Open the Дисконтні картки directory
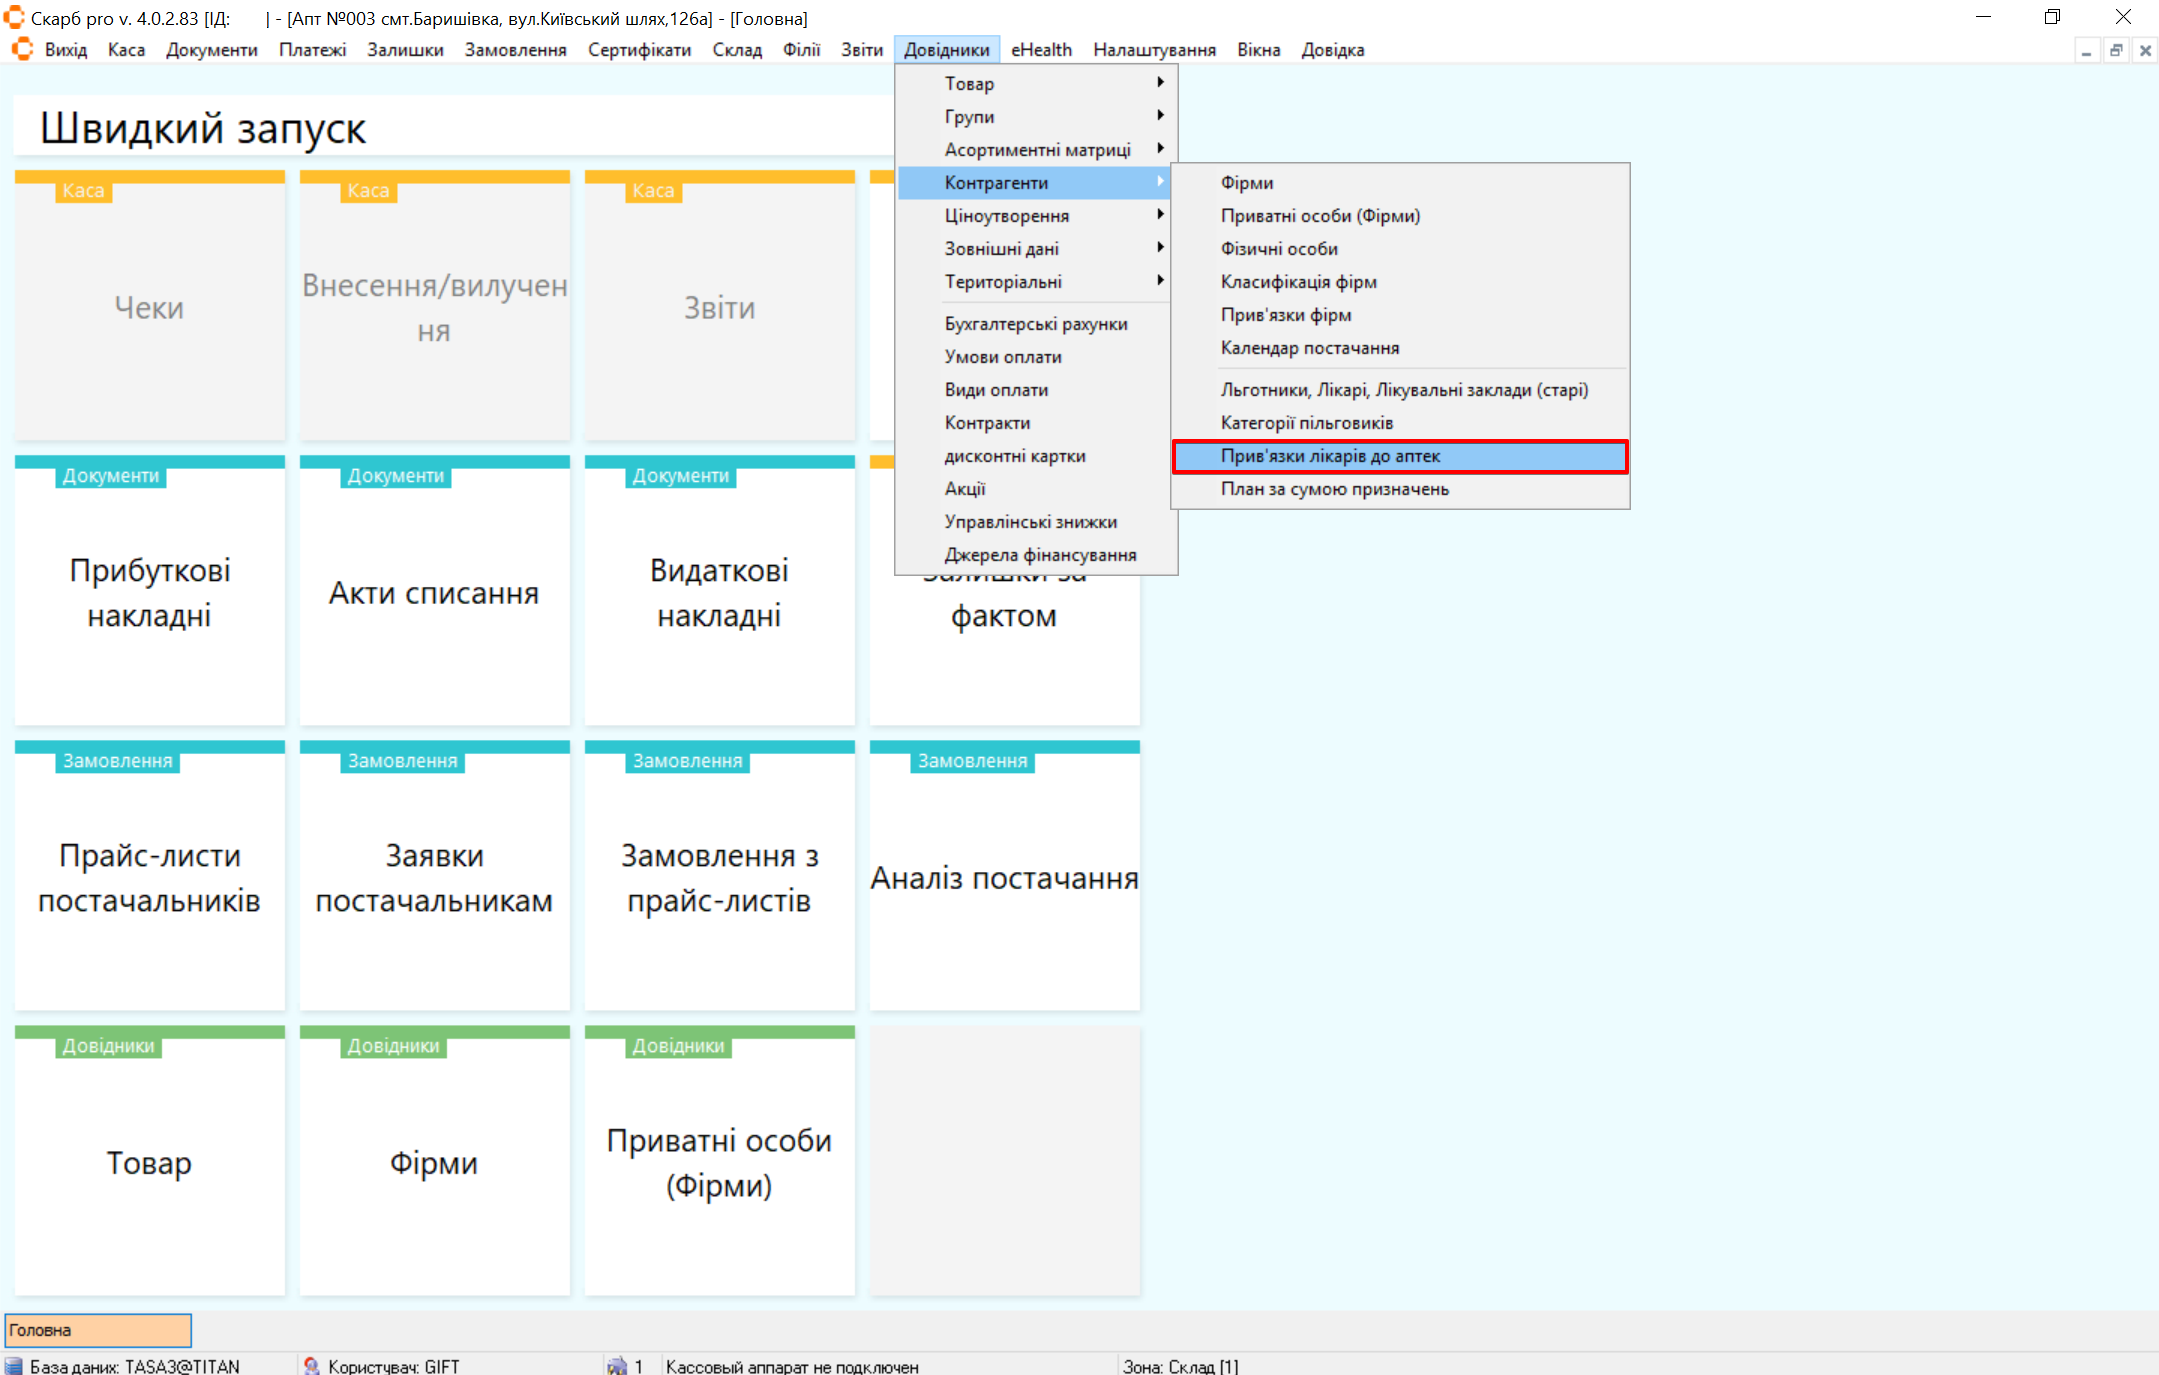 tap(1014, 456)
